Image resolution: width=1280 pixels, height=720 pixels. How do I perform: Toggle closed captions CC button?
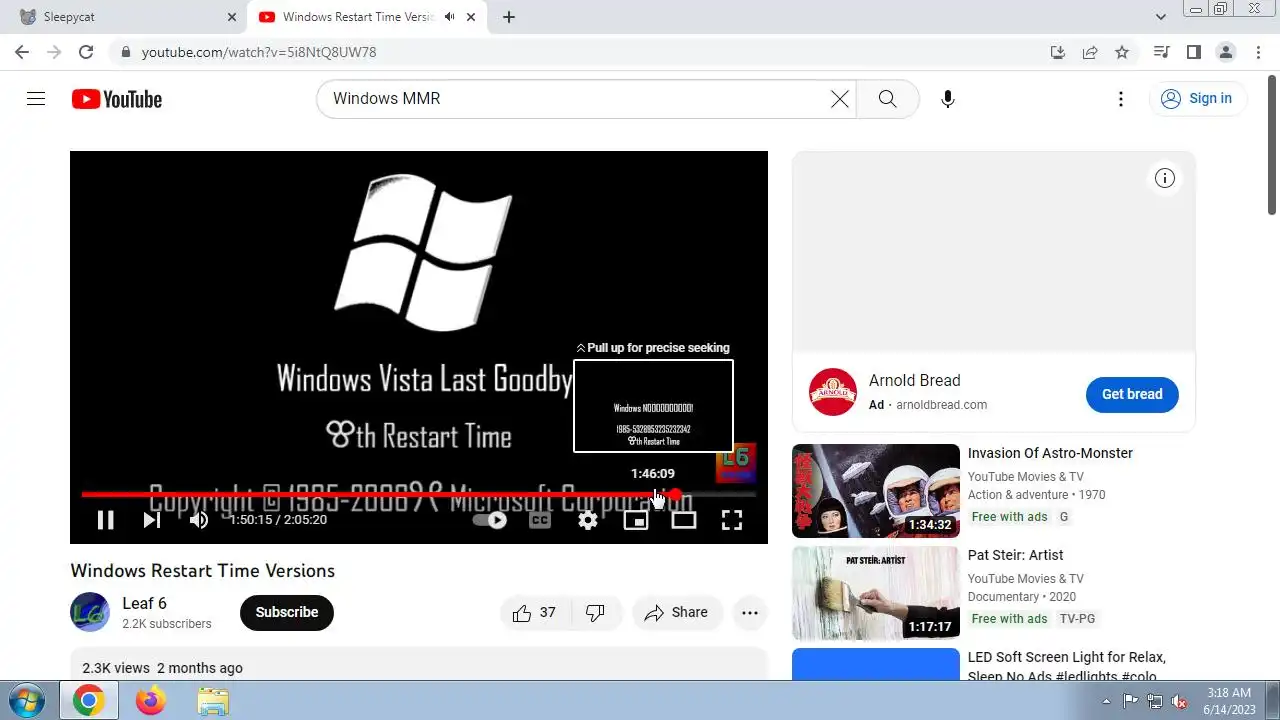540,520
